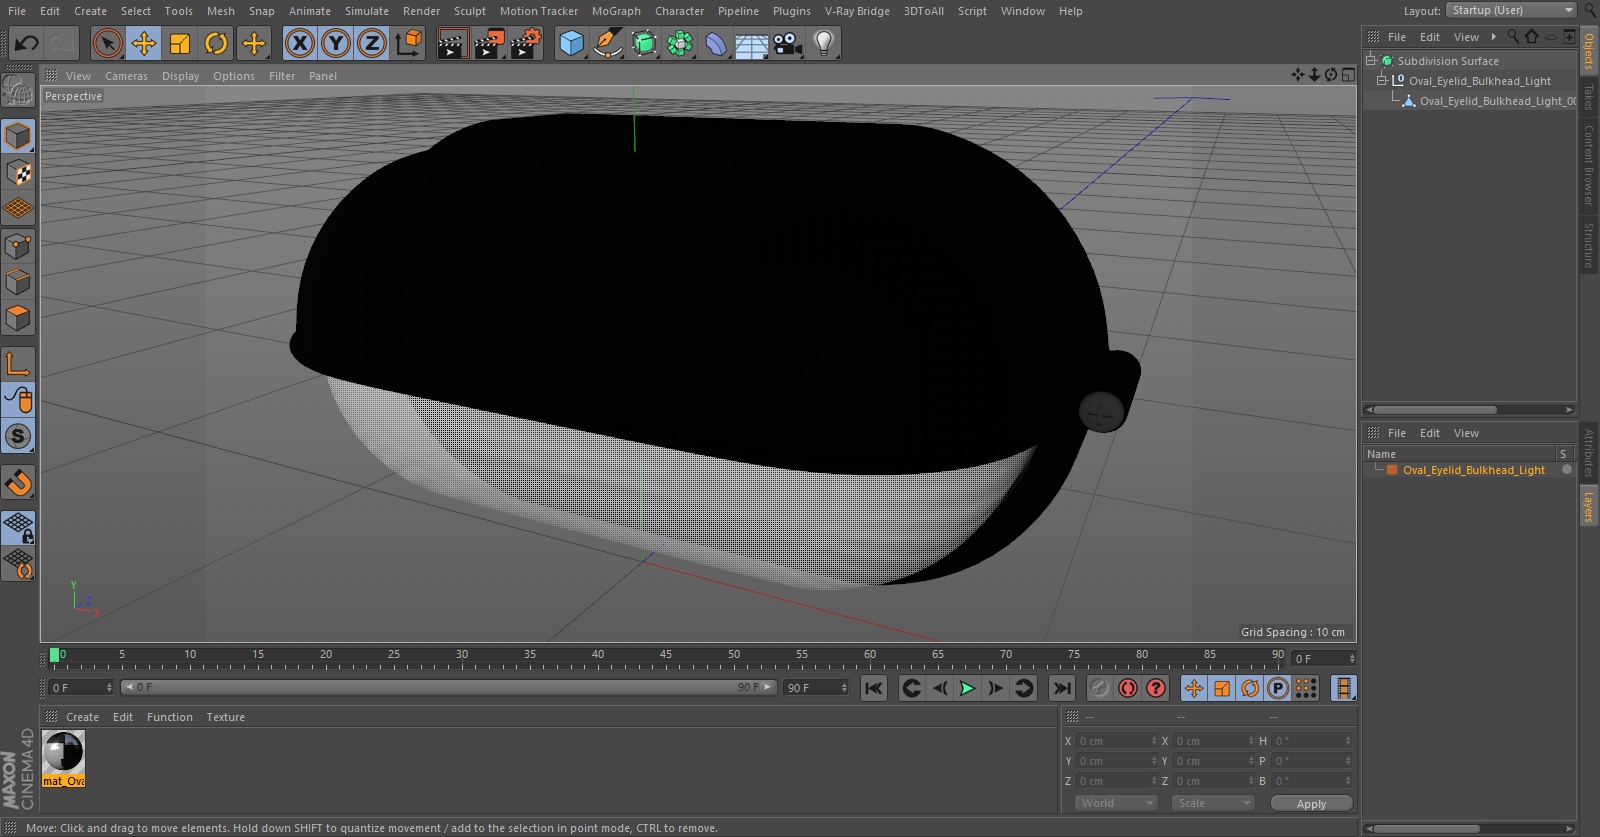Click the frame range slider bar
This screenshot has height=837, width=1600.
point(448,687)
